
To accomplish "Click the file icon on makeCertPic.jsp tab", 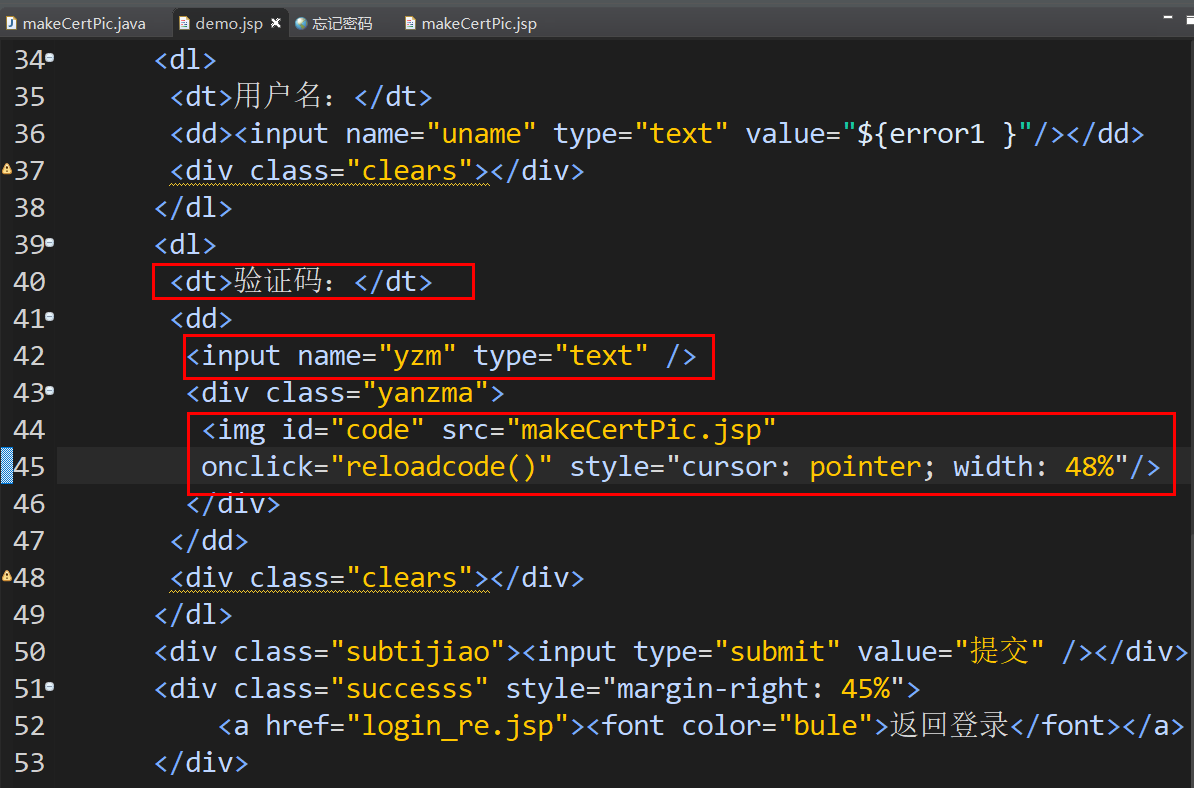I will point(410,23).
